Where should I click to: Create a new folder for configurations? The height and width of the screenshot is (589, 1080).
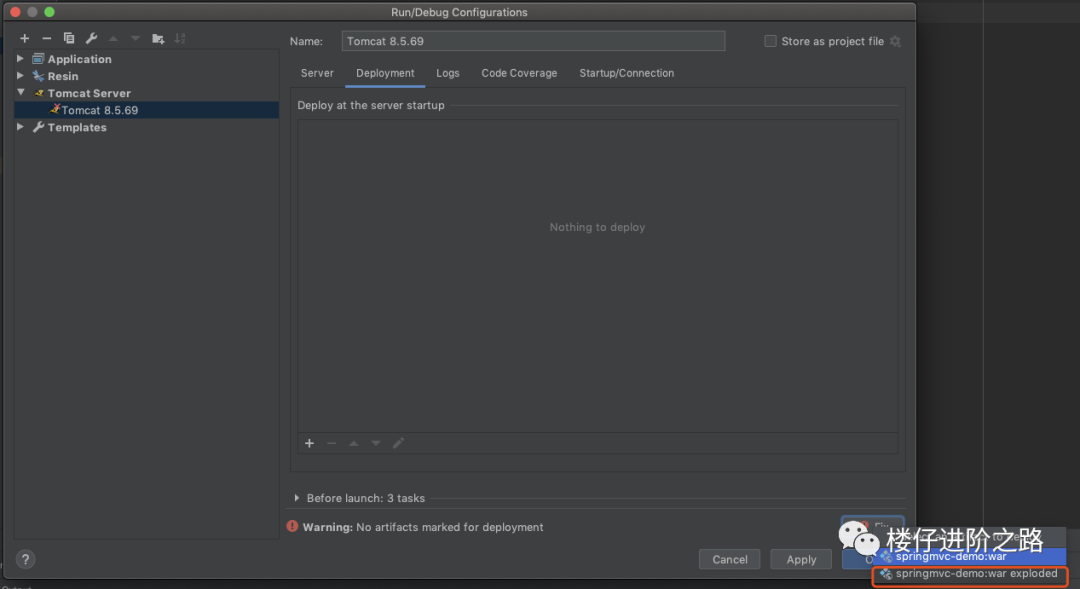pos(158,39)
